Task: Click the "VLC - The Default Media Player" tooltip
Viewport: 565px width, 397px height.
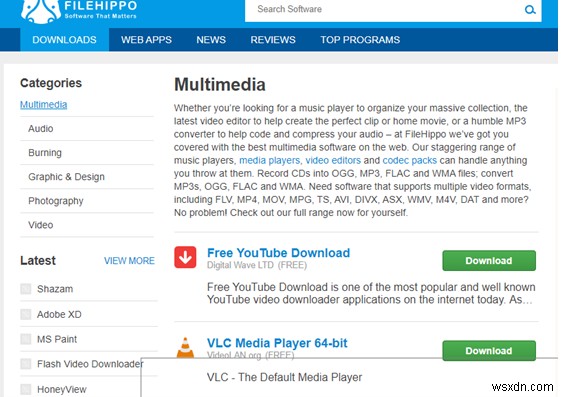Action: point(285,377)
